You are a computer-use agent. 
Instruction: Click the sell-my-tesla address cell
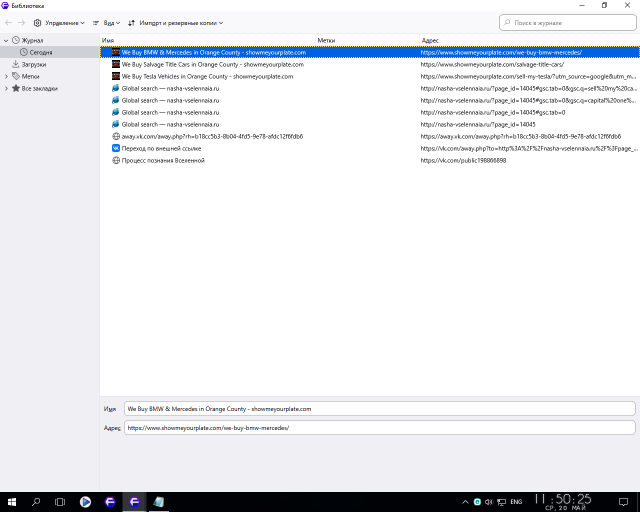[528, 76]
